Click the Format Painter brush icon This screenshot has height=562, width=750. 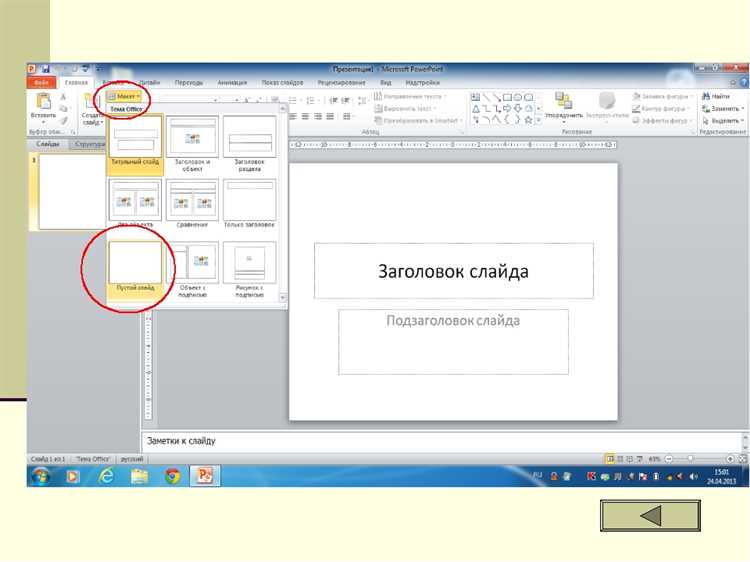pyautogui.click(x=63, y=121)
